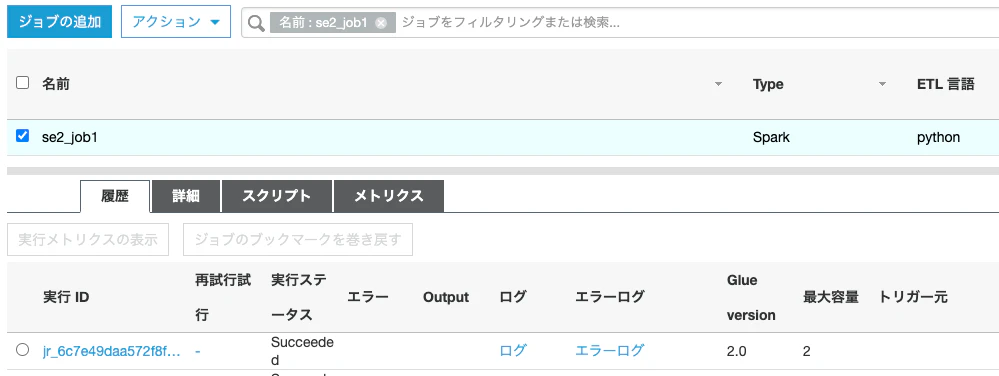The height and width of the screenshot is (376, 999).
Task: Click the se2_job1 job name text
Action: [69, 137]
